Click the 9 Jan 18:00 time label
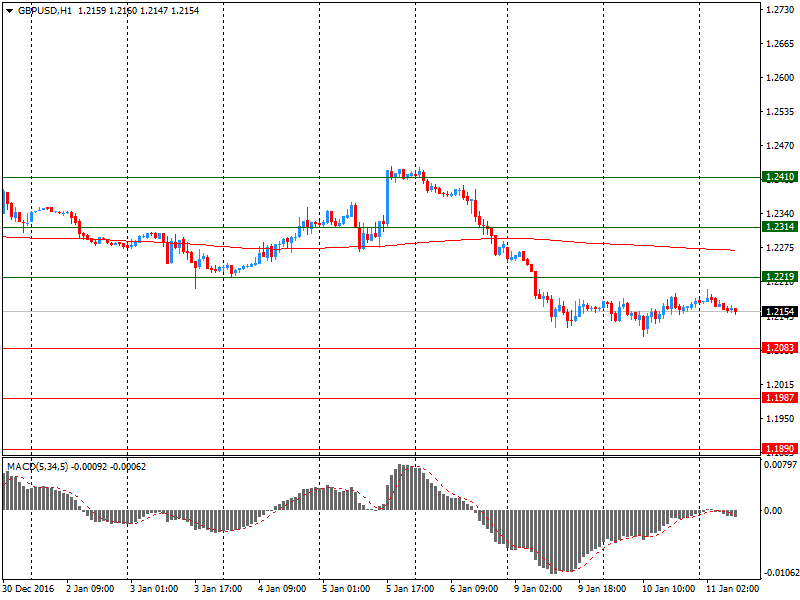The height and width of the screenshot is (600, 800). (602, 589)
